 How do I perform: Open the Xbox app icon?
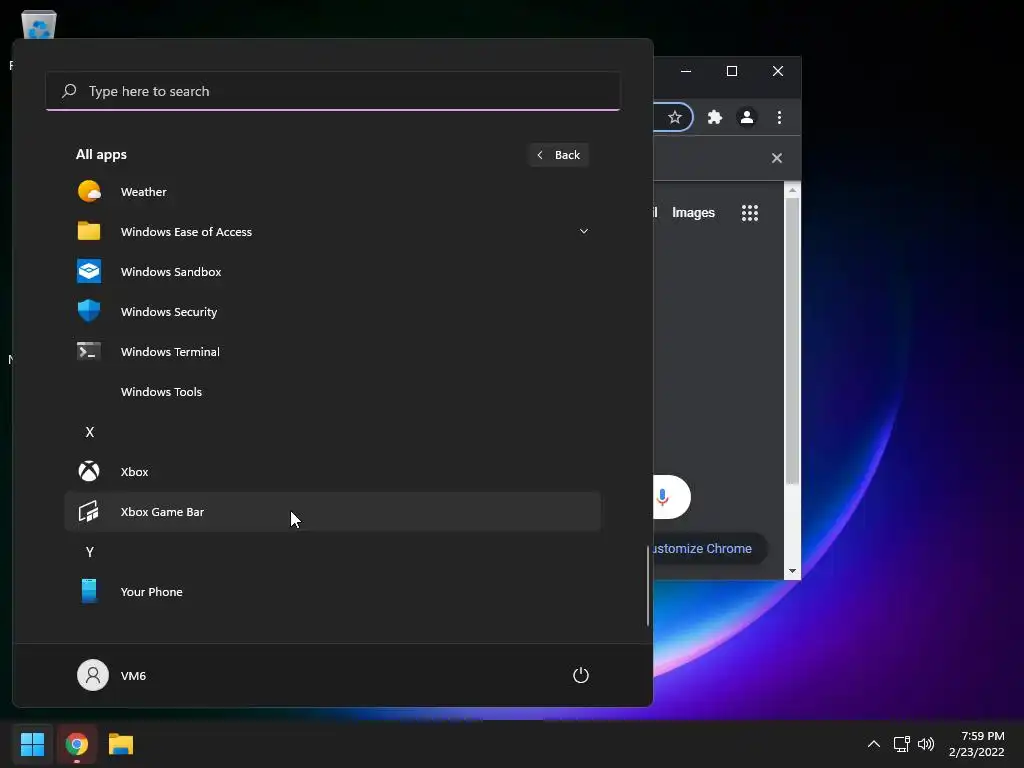(x=89, y=471)
